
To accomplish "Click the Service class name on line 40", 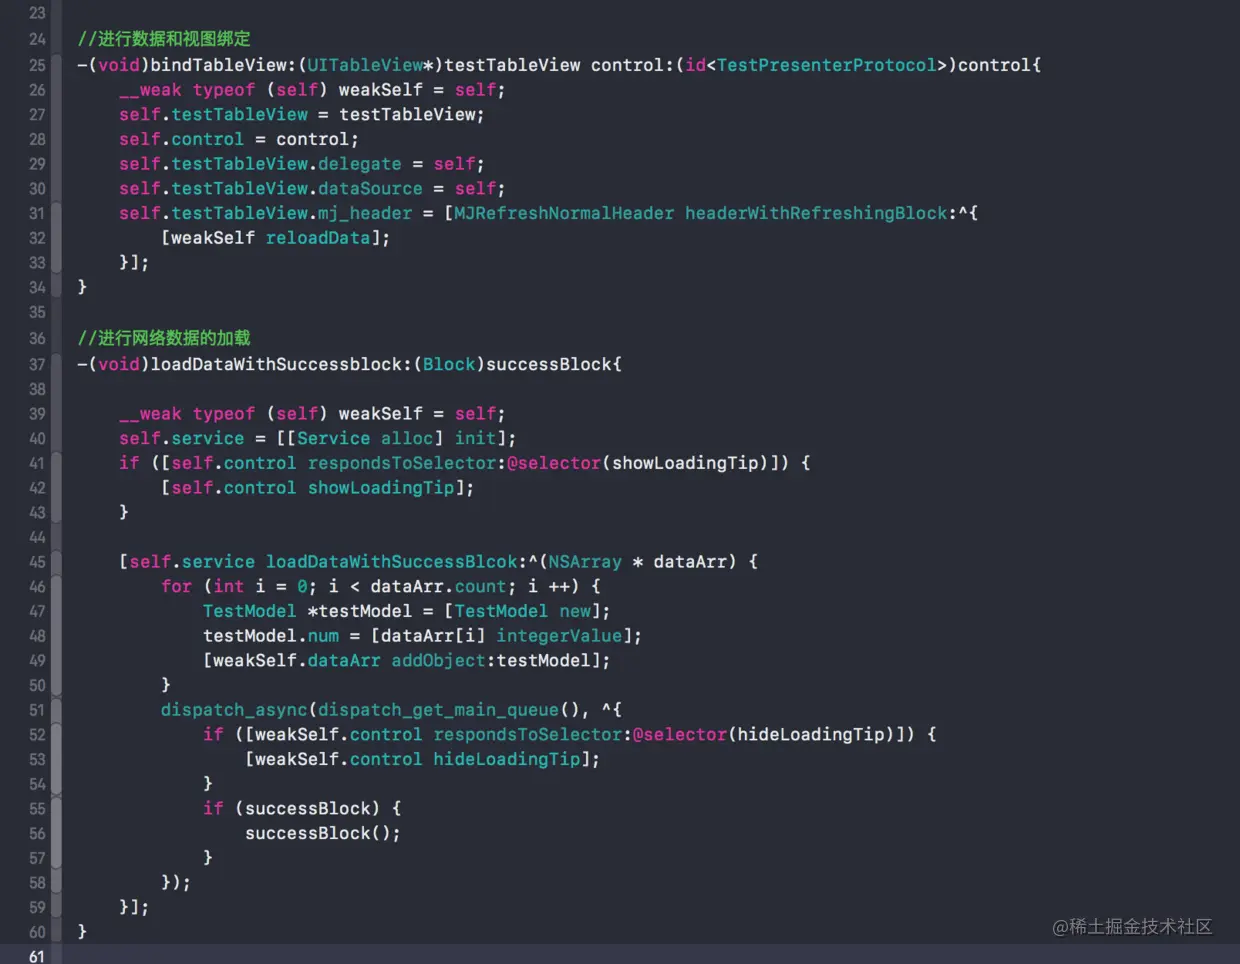I will tap(333, 438).
